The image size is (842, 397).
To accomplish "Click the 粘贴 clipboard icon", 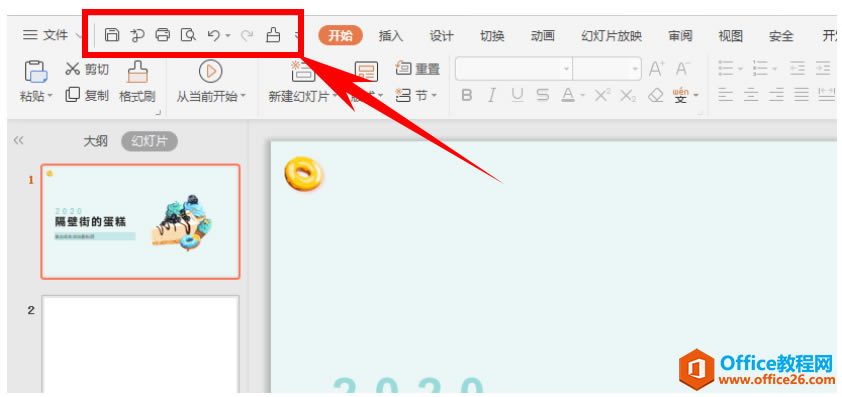I will pyautogui.click(x=35, y=71).
